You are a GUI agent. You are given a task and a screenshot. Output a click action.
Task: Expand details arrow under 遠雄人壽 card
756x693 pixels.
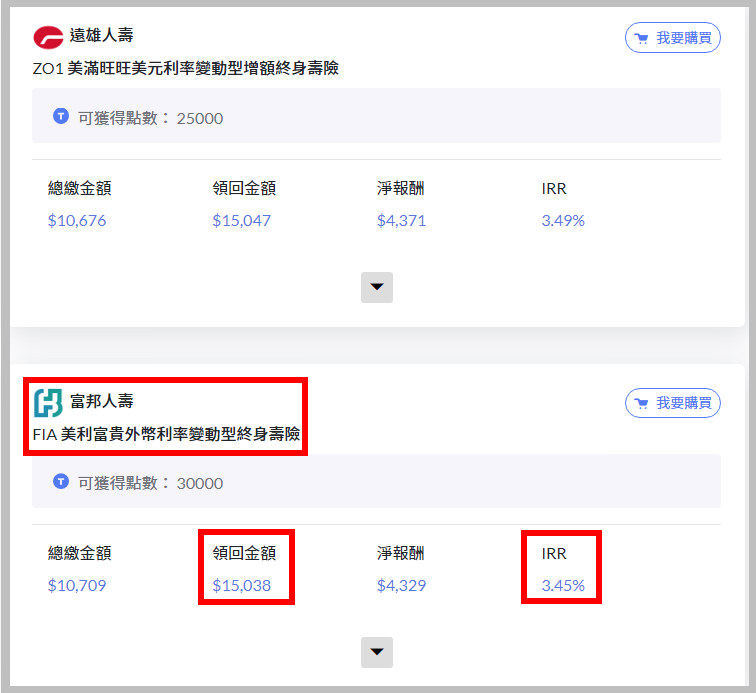[x=377, y=287]
